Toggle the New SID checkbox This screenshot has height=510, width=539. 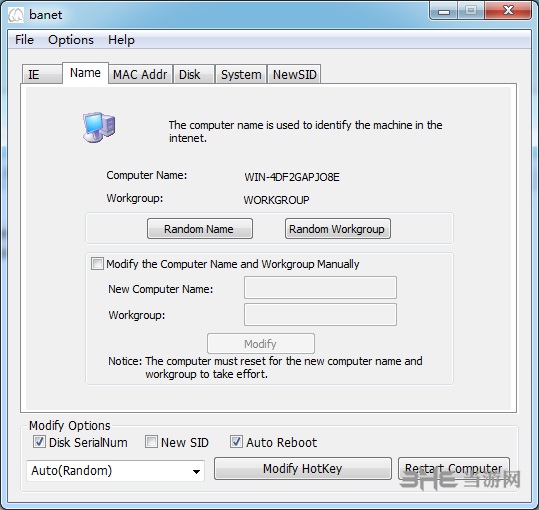[x=151, y=442]
